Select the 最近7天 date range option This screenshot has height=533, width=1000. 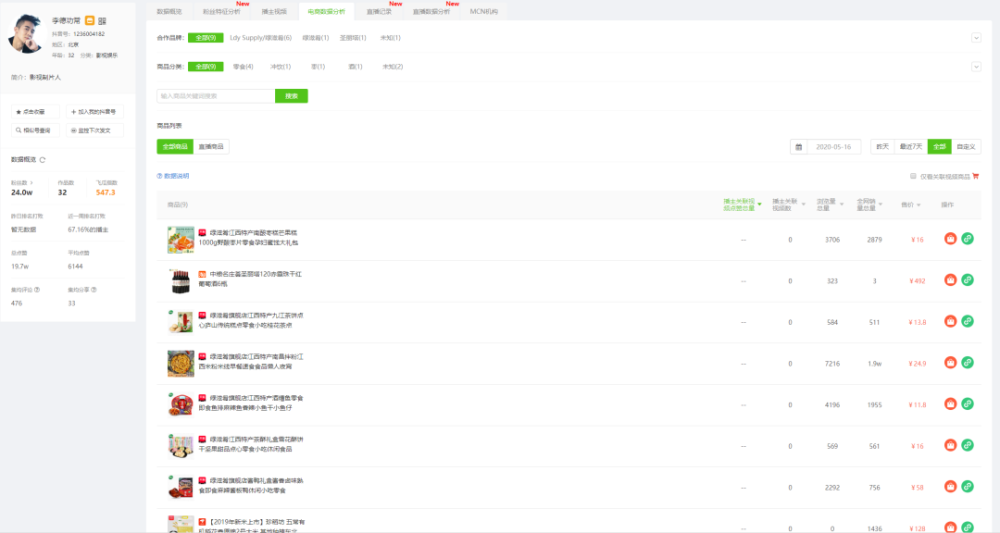(x=911, y=147)
